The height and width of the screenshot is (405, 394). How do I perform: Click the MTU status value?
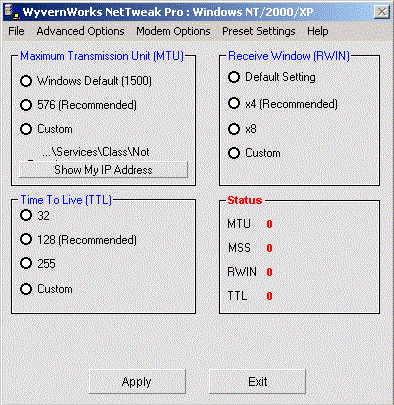pyautogui.click(x=269, y=224)
